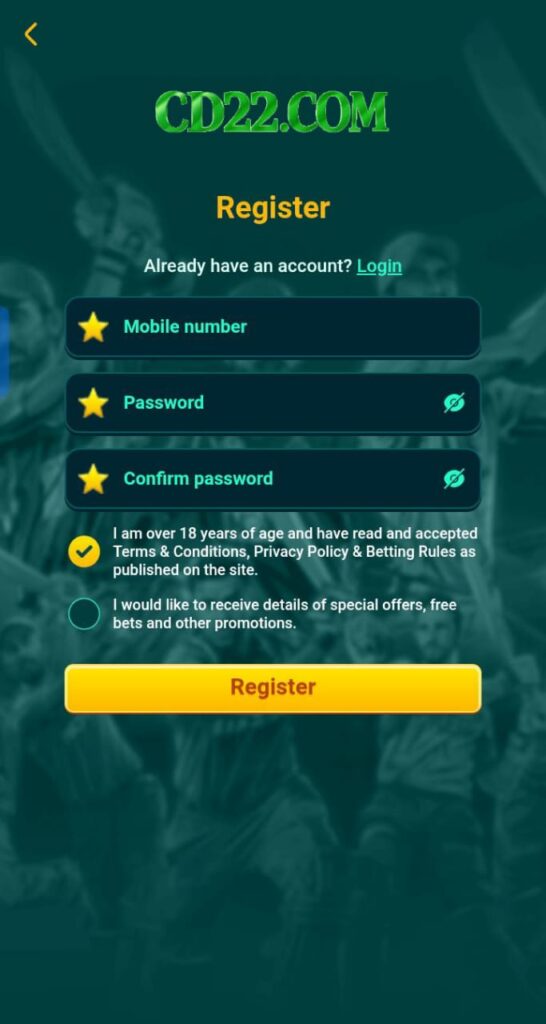Select the Confirm password input field
The width and height of the screenshot is (546, 1024).
click(273, 479)
